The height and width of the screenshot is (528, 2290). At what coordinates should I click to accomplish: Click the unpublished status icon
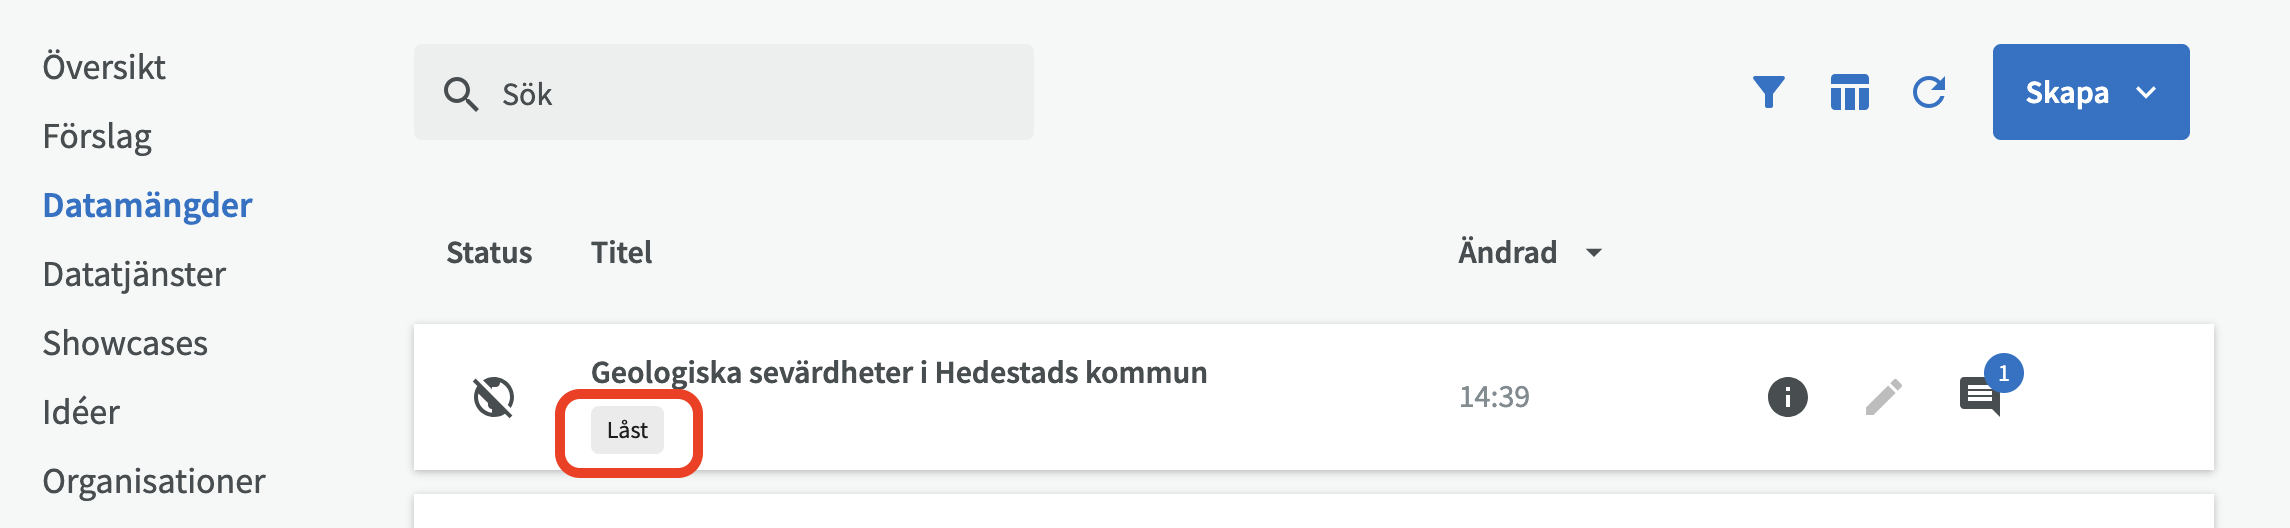point(494,397)
